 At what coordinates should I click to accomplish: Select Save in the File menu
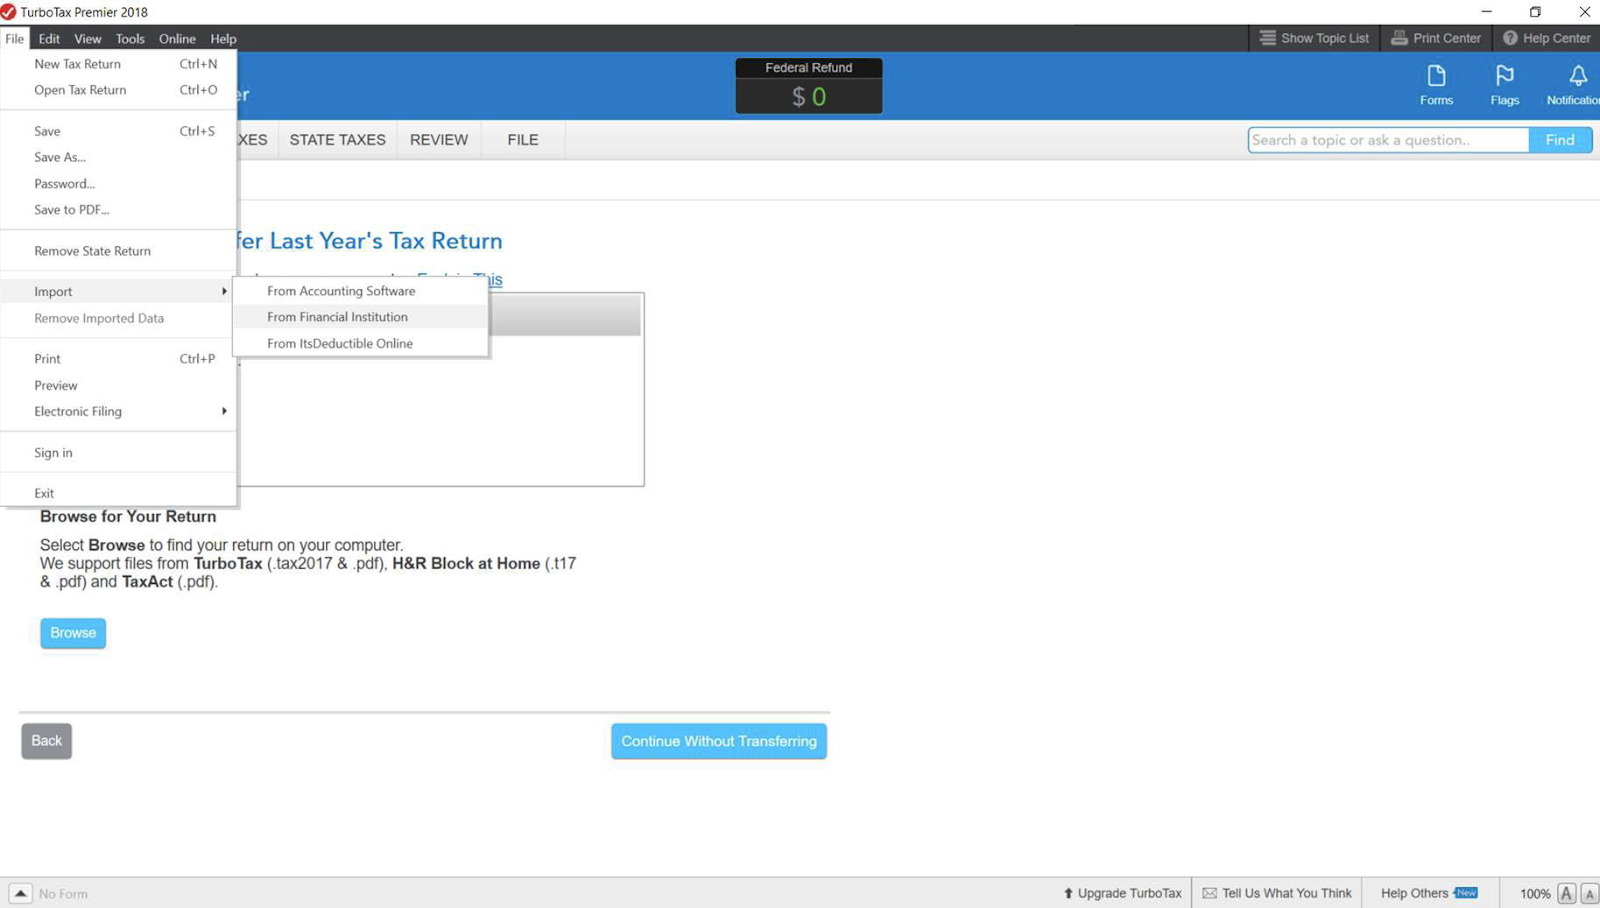click(x=118, y=131)
